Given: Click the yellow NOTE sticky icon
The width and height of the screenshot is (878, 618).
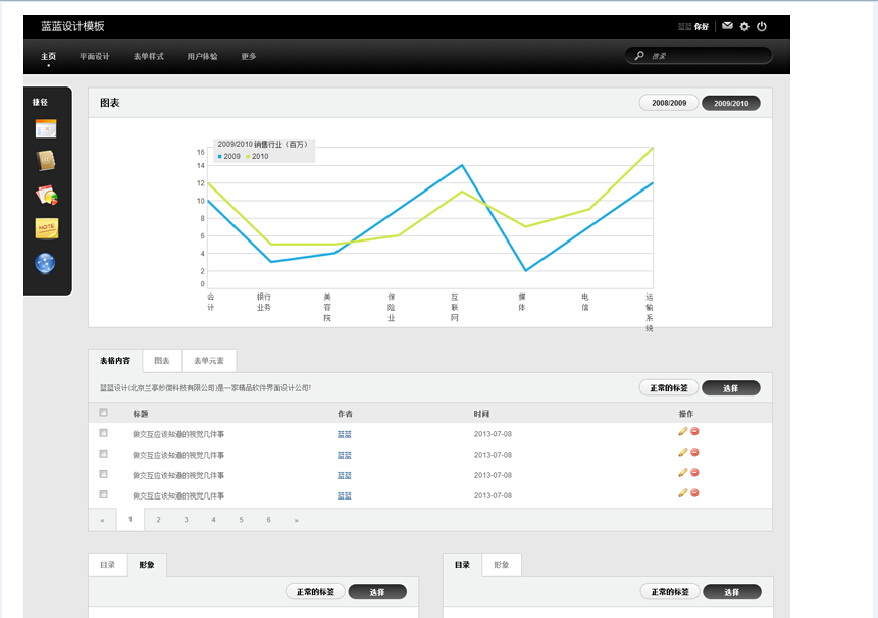Looking at the screenshot, I should click(46, 229).
